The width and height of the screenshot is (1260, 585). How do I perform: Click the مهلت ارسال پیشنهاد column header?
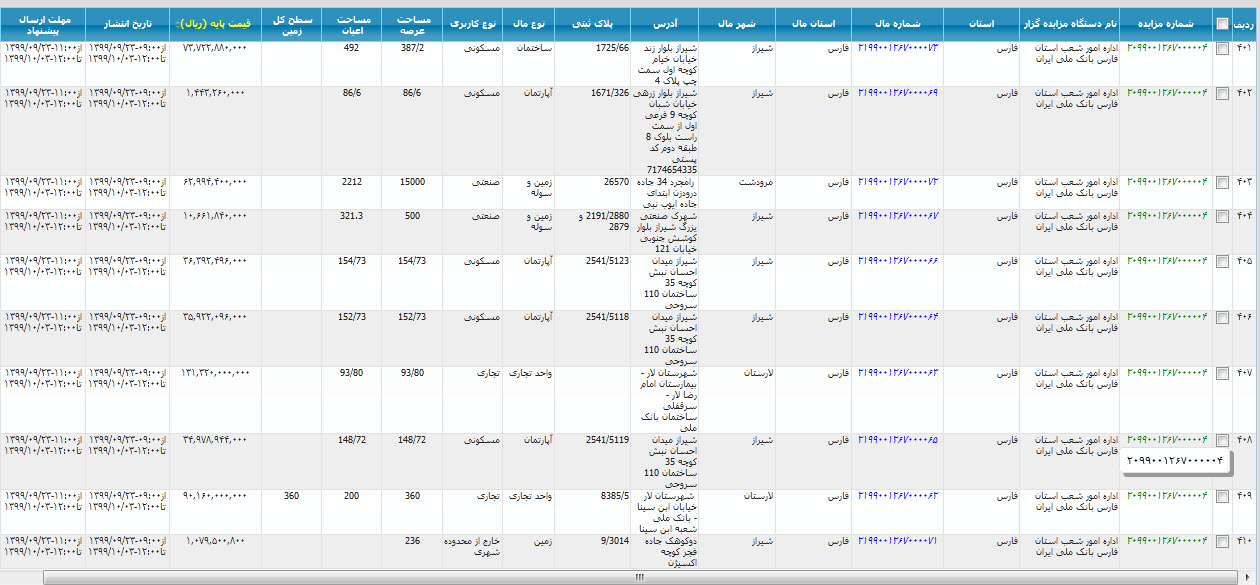(42, 22)
